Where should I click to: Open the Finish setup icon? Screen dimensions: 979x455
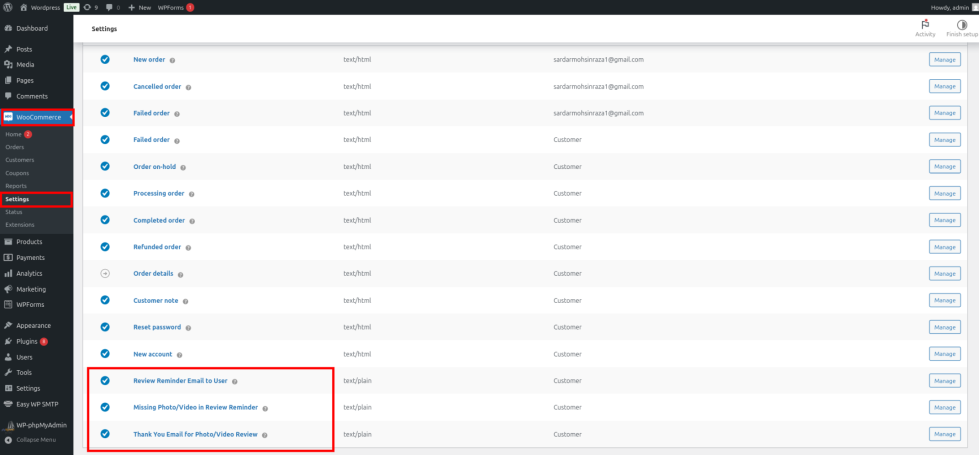[962, 24]
